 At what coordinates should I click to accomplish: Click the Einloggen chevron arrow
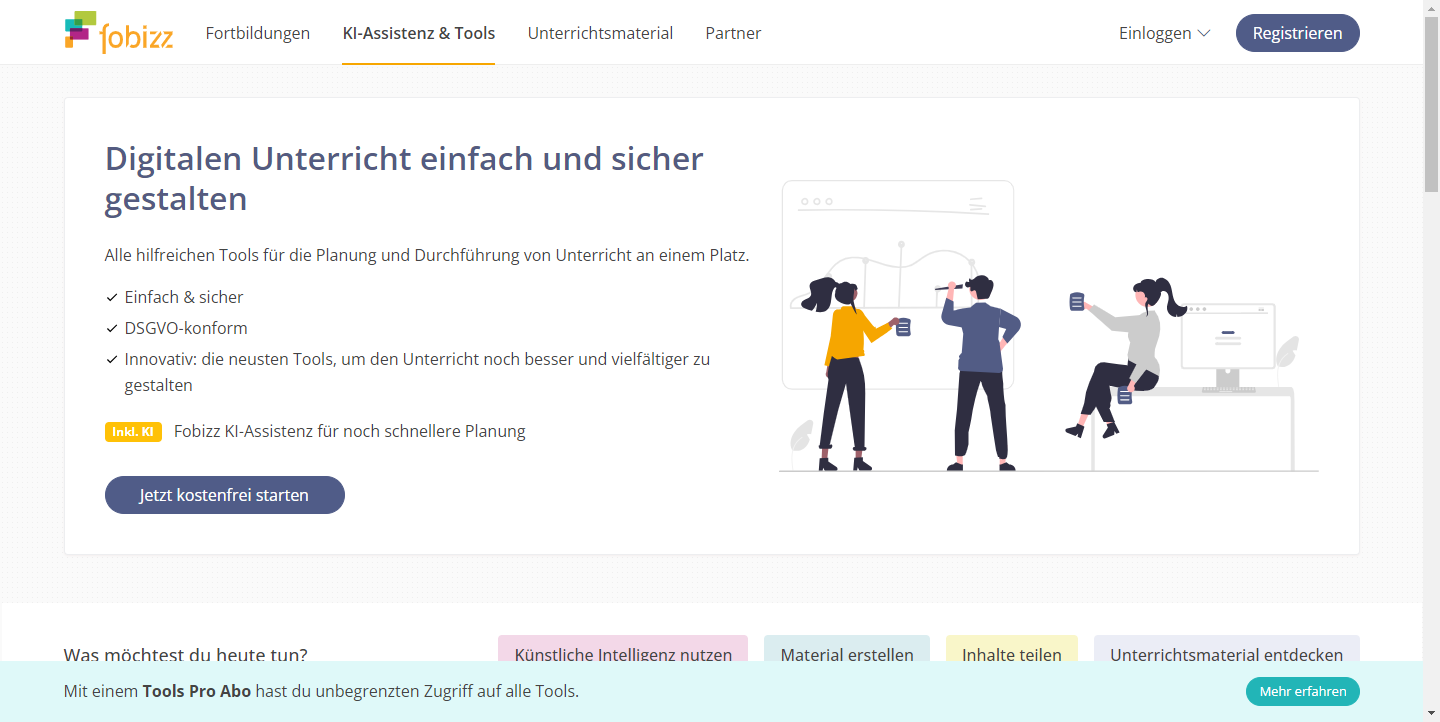[x=1204, y=33]
